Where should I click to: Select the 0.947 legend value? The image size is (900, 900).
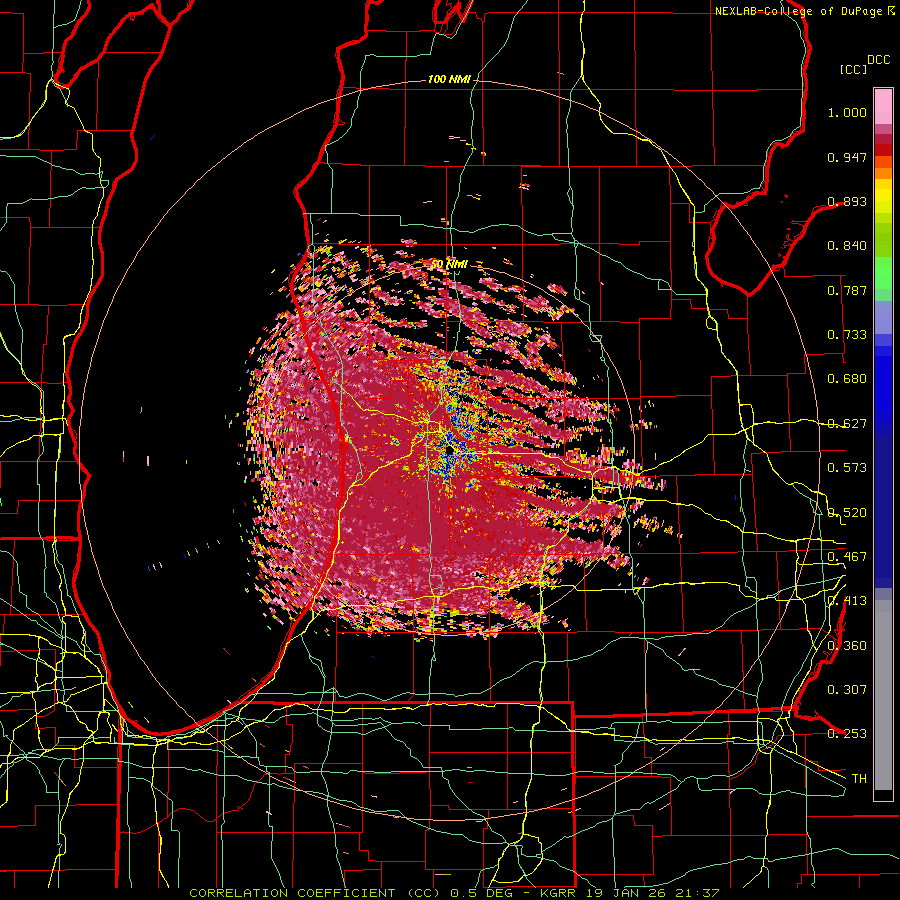[x=847, y=157]
